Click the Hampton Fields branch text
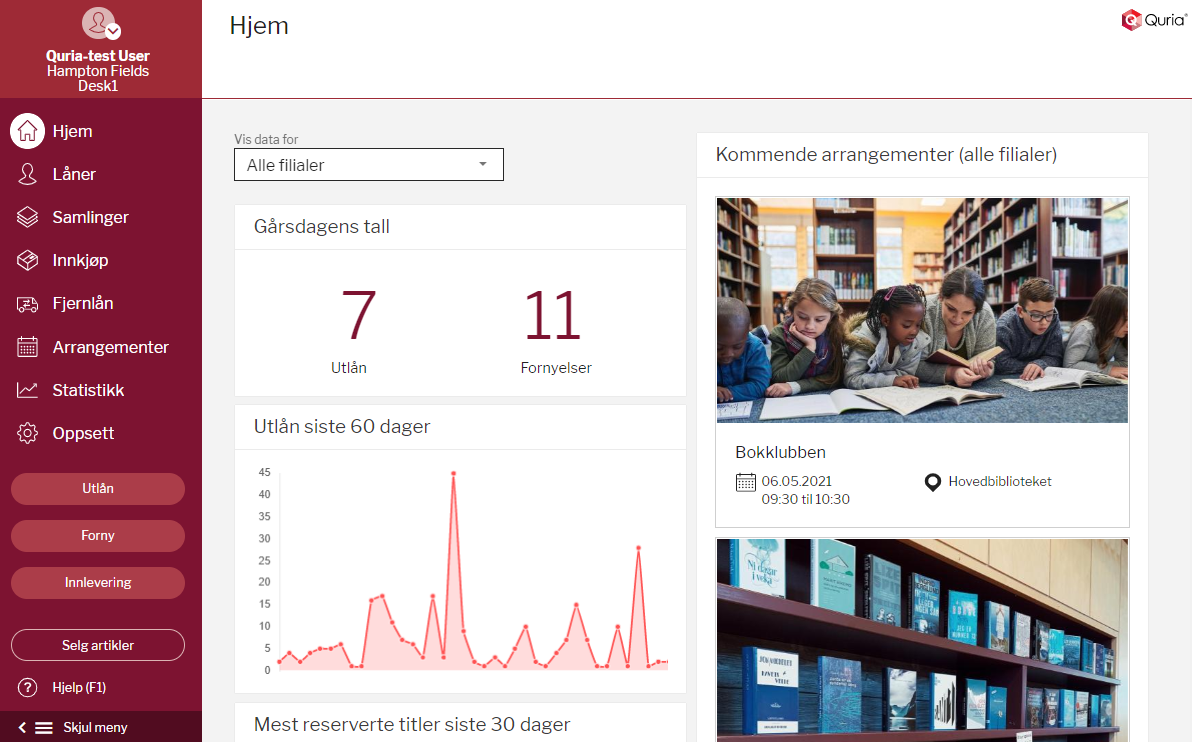 click(98, 71)
